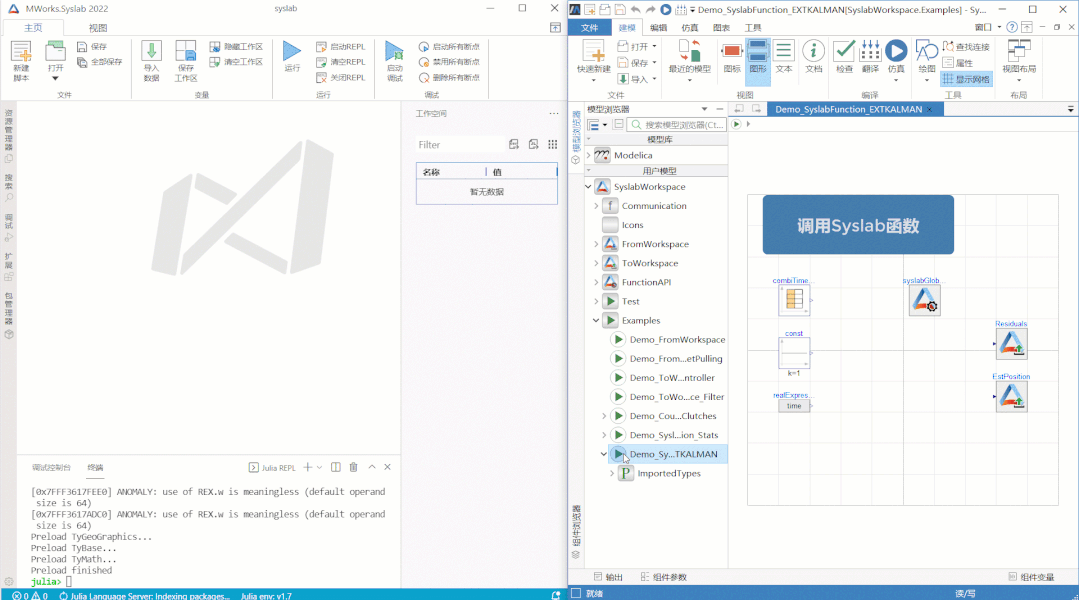Switch to the 仿真 ribbon tab
Screen dimensions: 1079x600
[690, 28]
